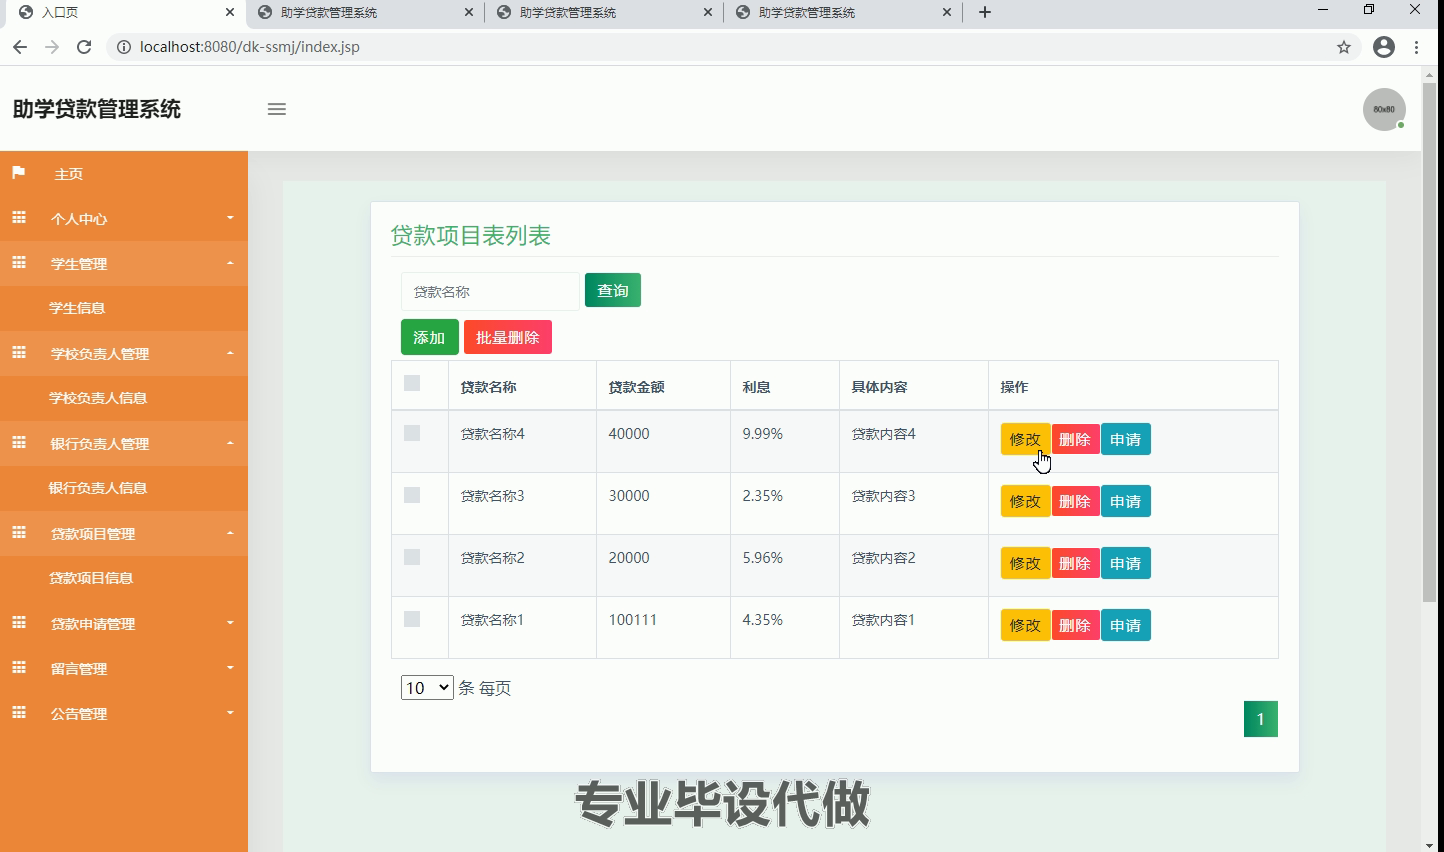Image resolution: width=1444 pixels, height=852 pixels.
Task: Go to page 1 in pagination
Action: click(1260, 719)
